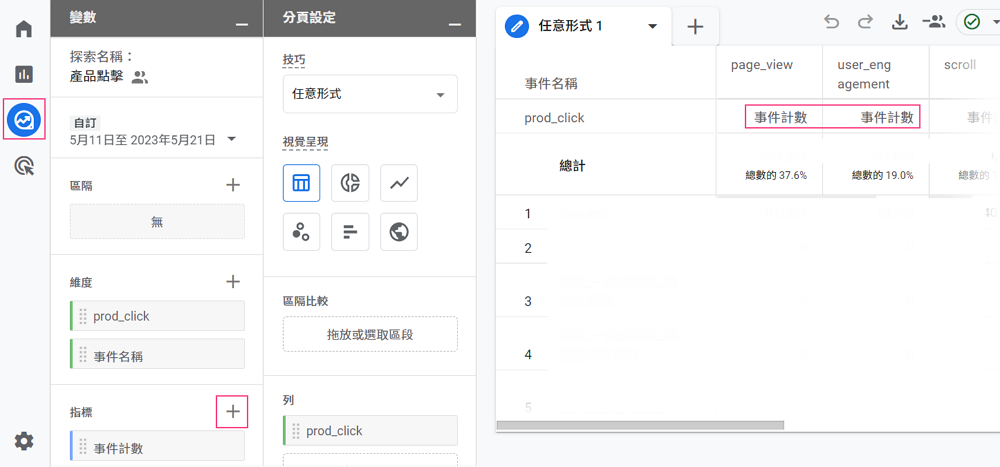Viewport: 1000px width, 467px height.
Task: Click user_engagement column header
Action: point(865,74)
